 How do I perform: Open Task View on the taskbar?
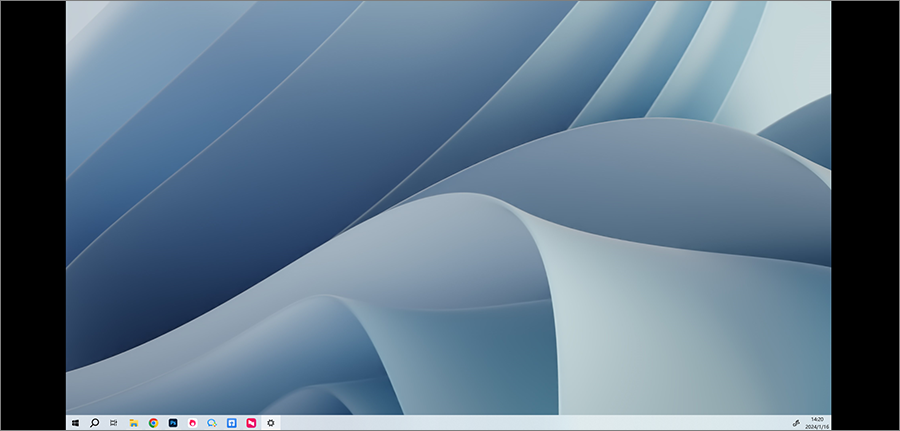114,423
